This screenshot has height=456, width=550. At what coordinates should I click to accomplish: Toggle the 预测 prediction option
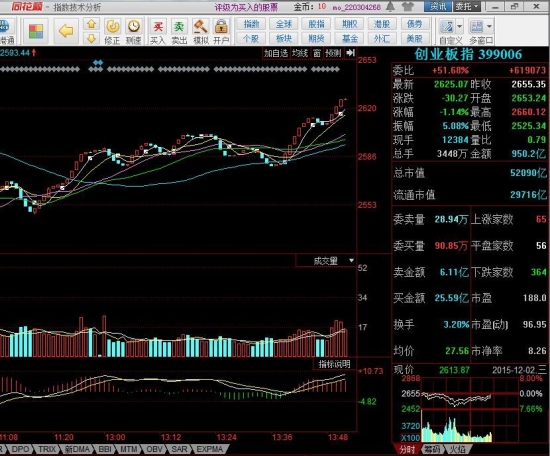[333, 53]
